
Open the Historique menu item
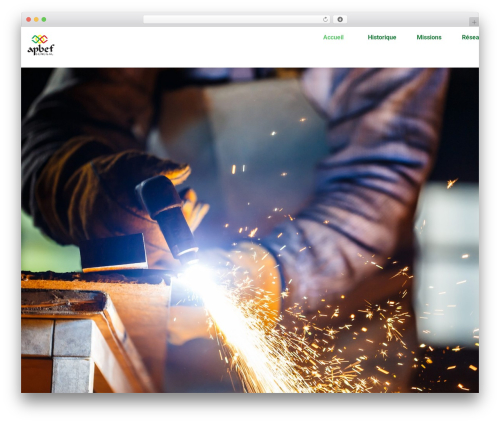coord(382,37)
